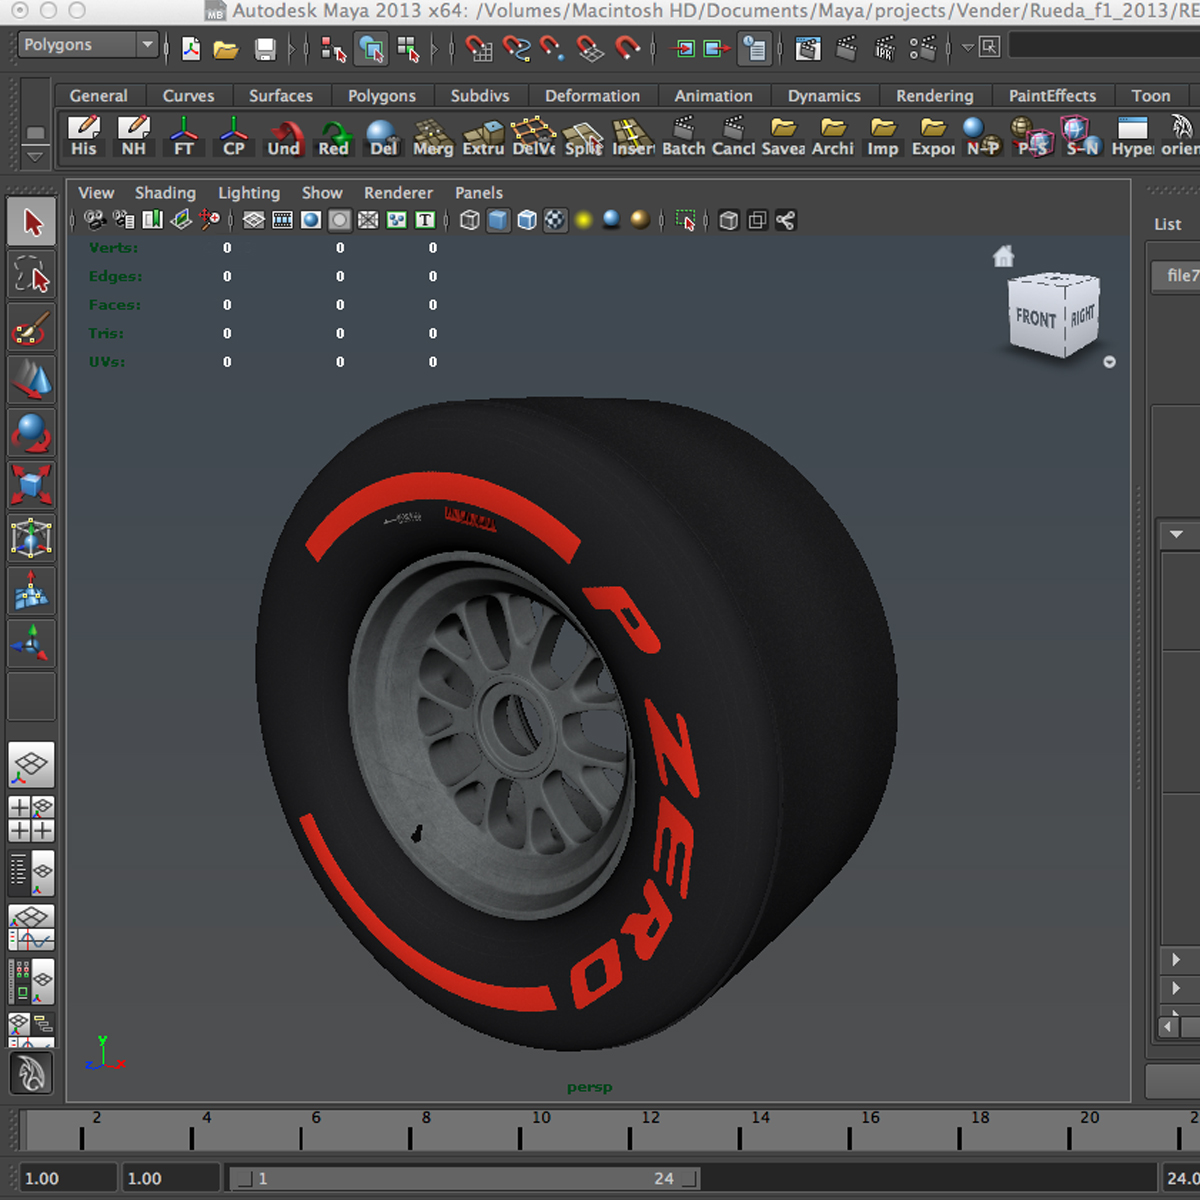
Task: Select the Soft Modification tool
Action: tap(32, 590)
